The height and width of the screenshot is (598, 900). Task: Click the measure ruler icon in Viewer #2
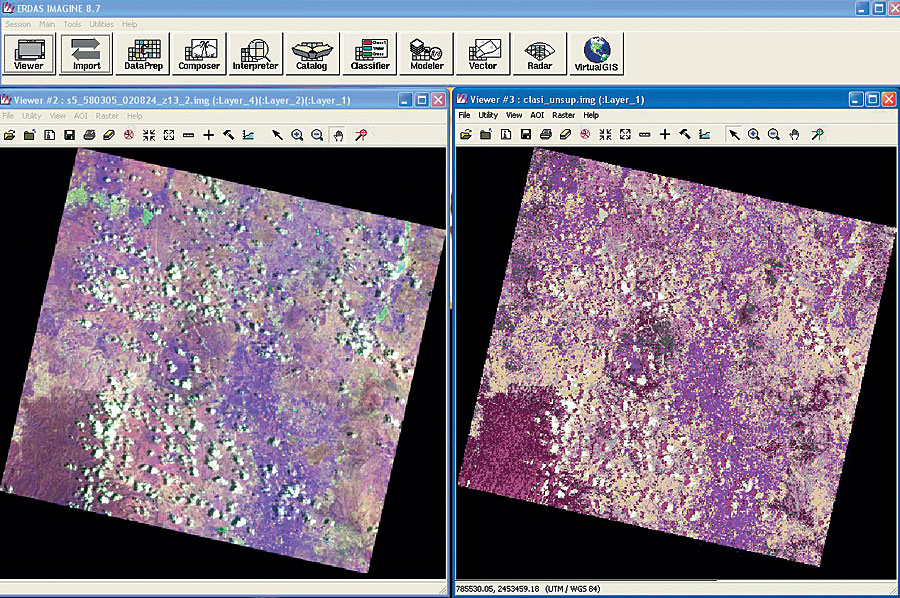188,135
